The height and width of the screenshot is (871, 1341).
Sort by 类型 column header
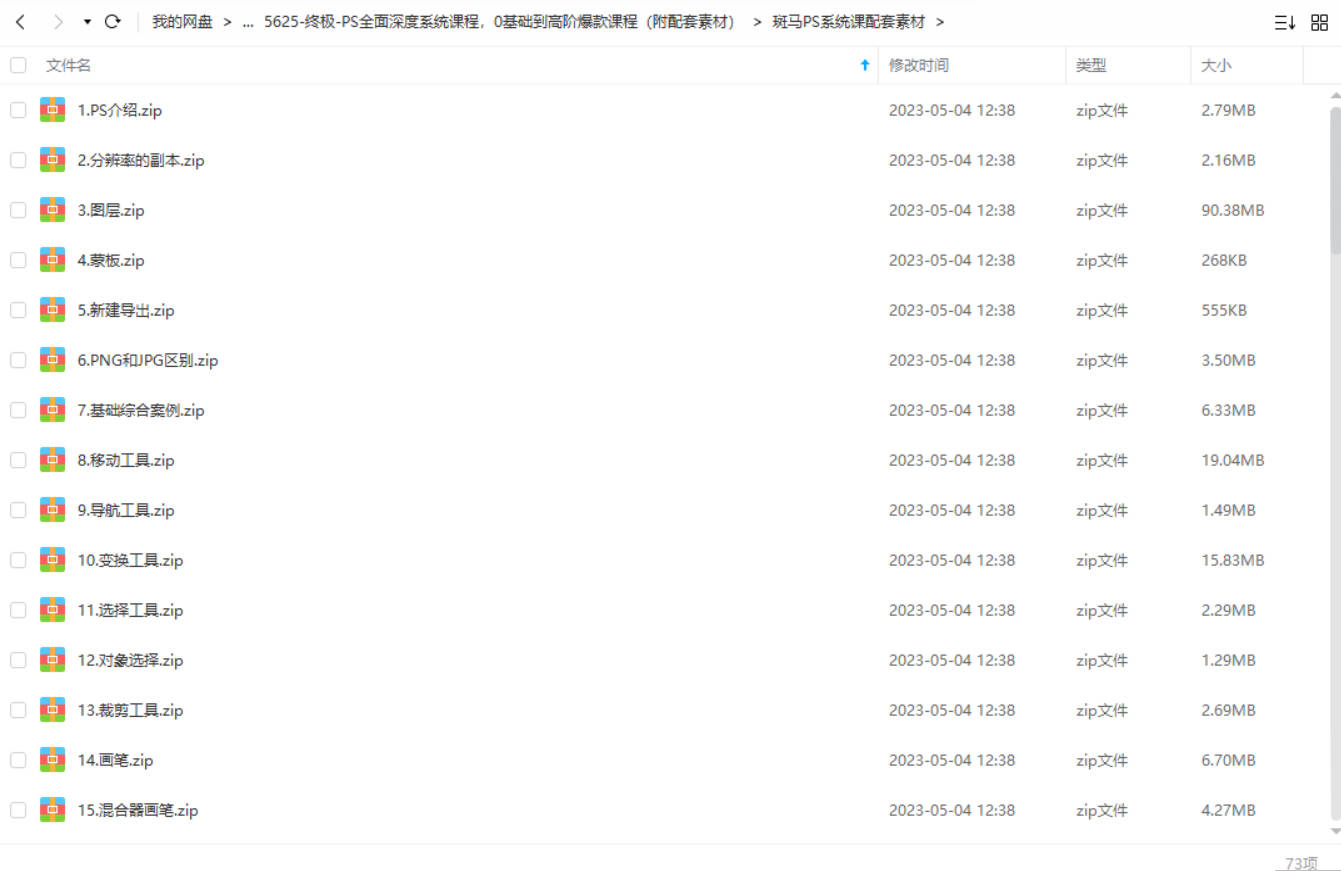tap(1091, 65)
